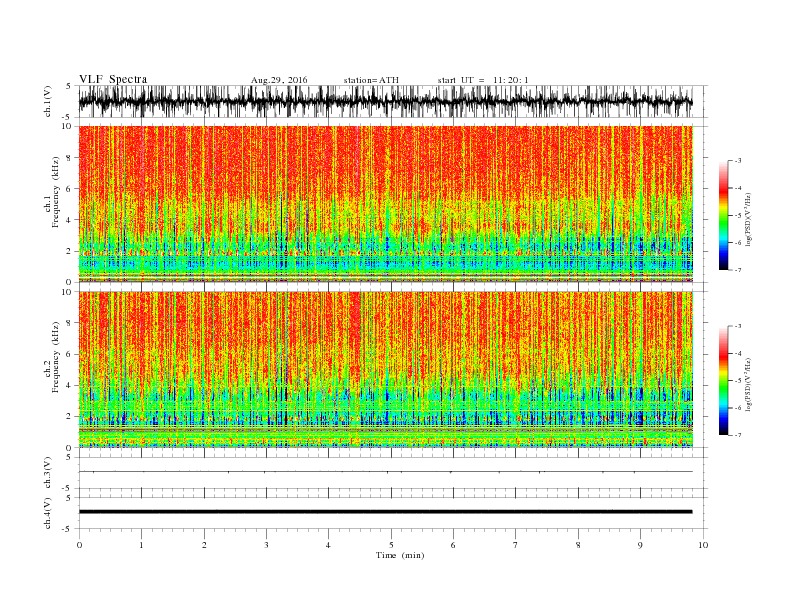Viewport: 792px width, 612px height.
Task: Click the date 'Aug.29, 2016' label
Action: (279, 80)
